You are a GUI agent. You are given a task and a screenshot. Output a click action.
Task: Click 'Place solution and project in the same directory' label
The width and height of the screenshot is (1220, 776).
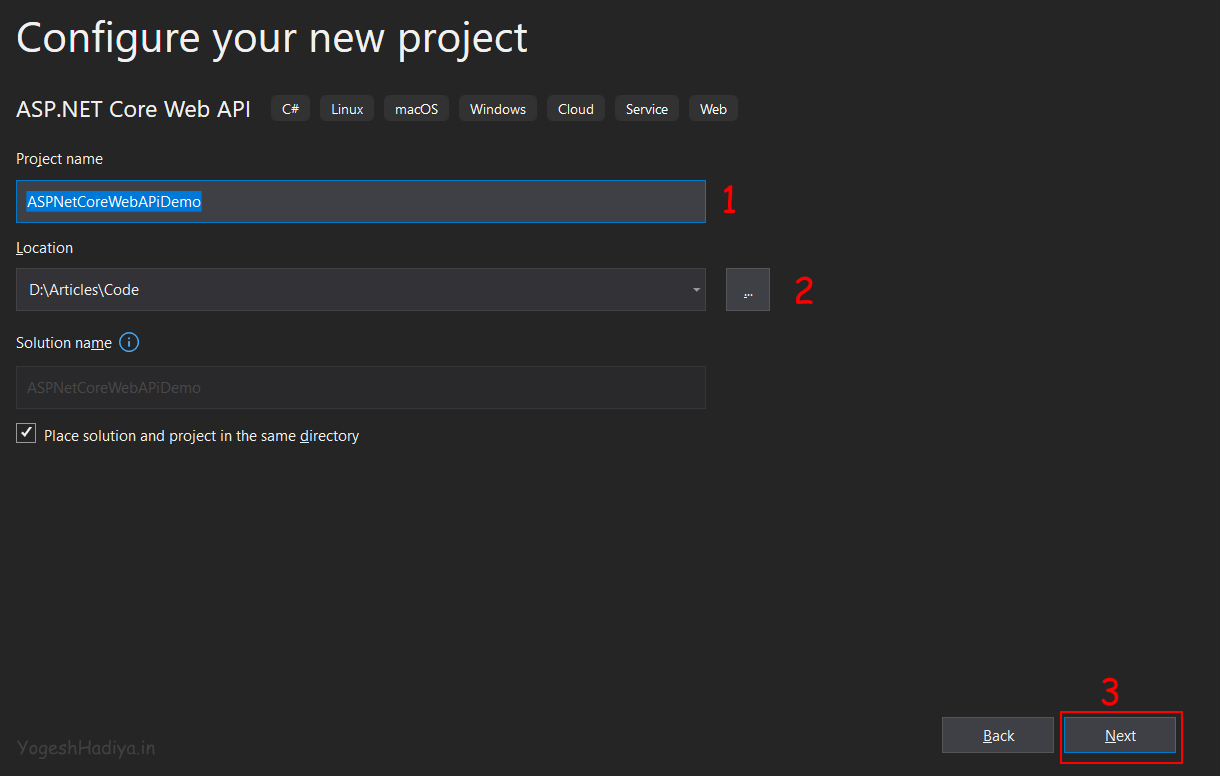tap(201, 436)
